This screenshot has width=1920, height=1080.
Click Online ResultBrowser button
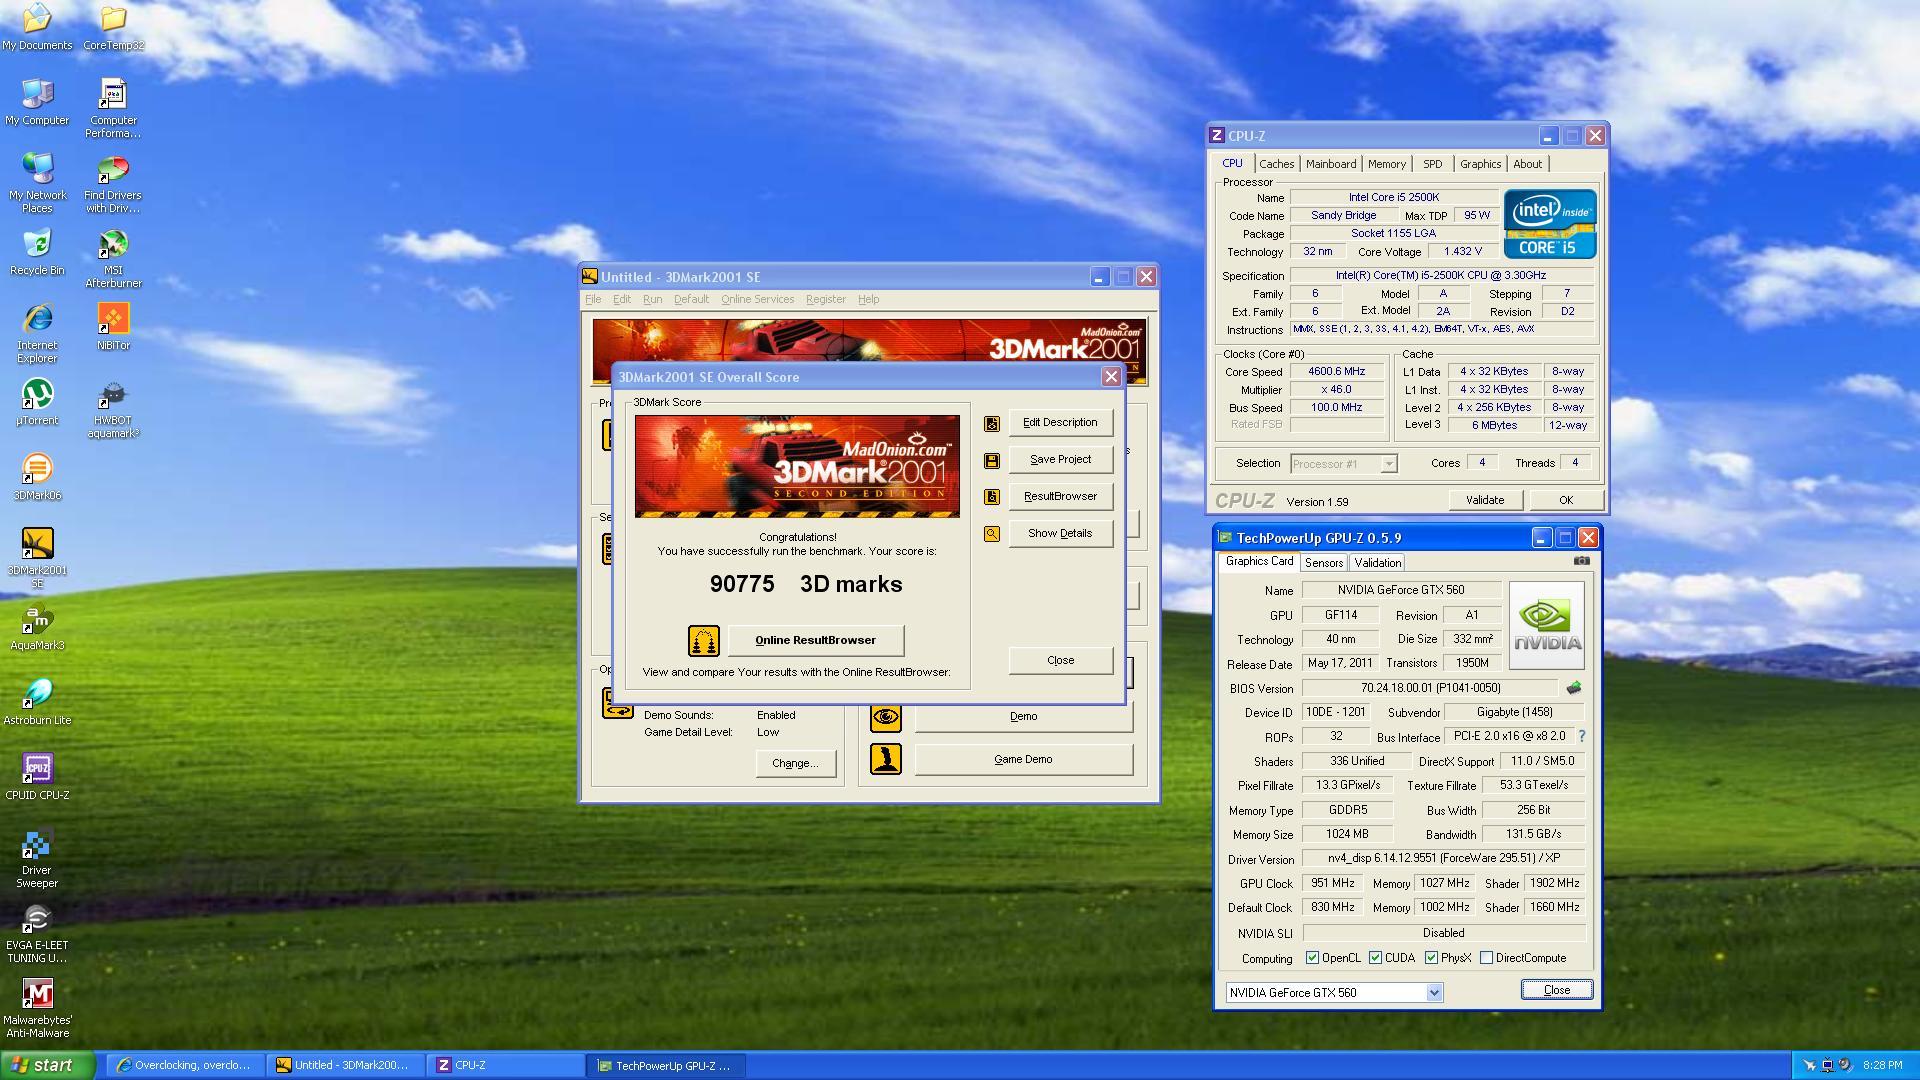815,641
